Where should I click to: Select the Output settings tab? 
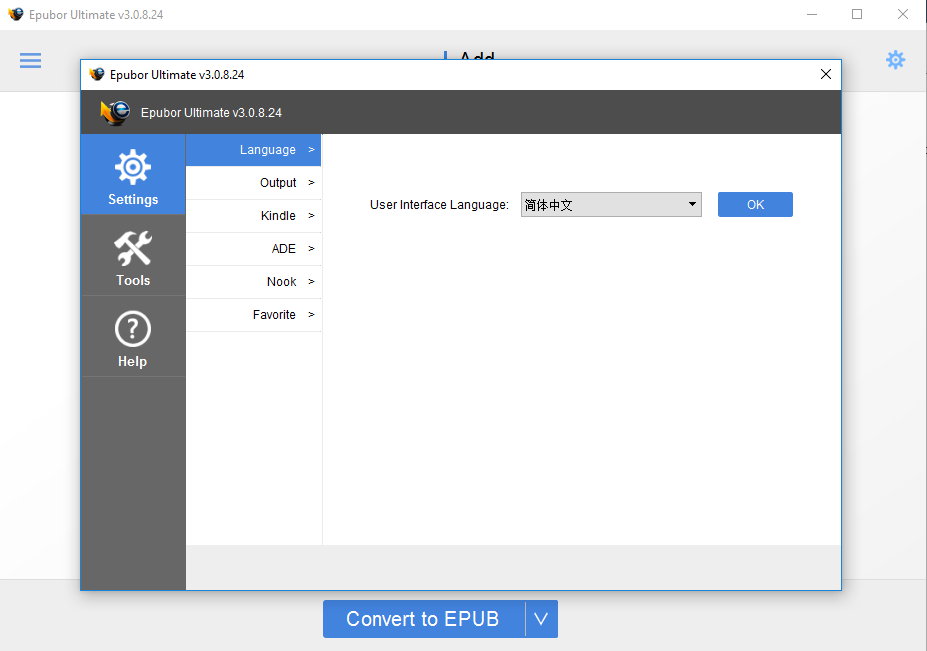click(x=254, y=183)
